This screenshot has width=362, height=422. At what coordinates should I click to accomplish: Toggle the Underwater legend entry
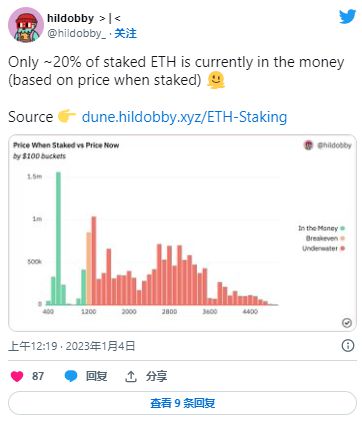click(323, 249)
